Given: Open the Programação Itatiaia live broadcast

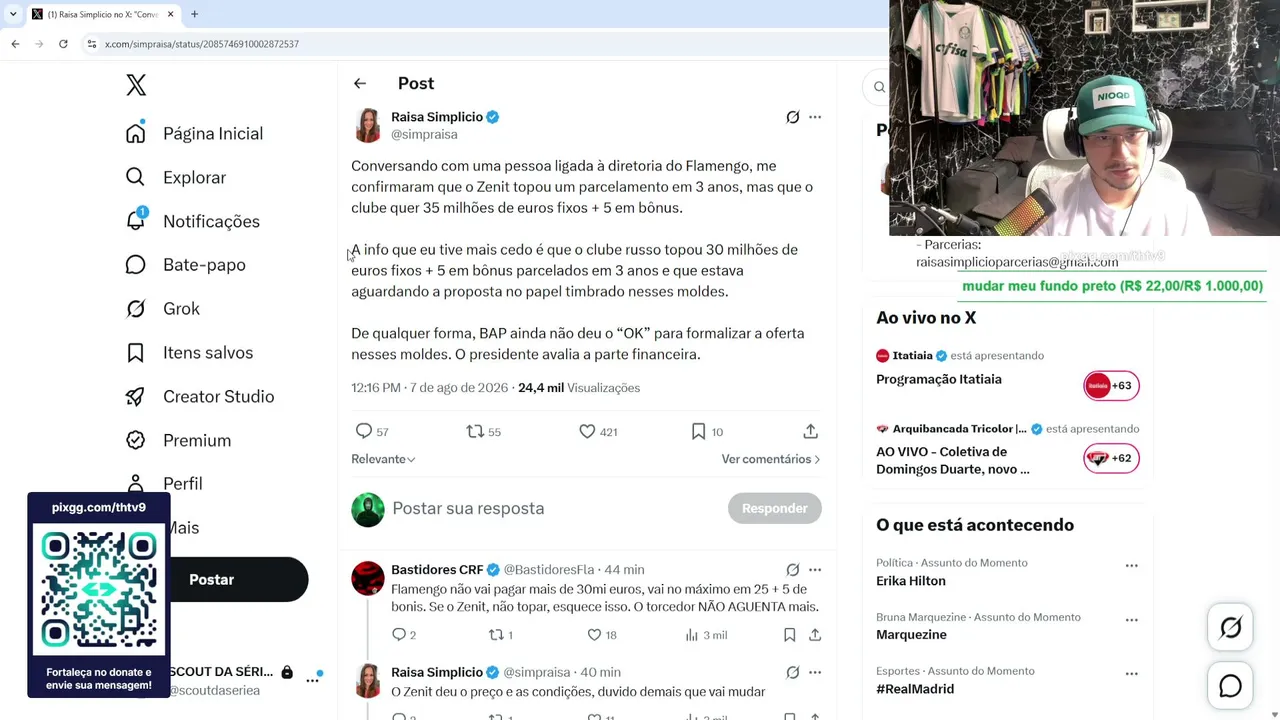Looking at the screenshot, I should click(x=939, y=380).
